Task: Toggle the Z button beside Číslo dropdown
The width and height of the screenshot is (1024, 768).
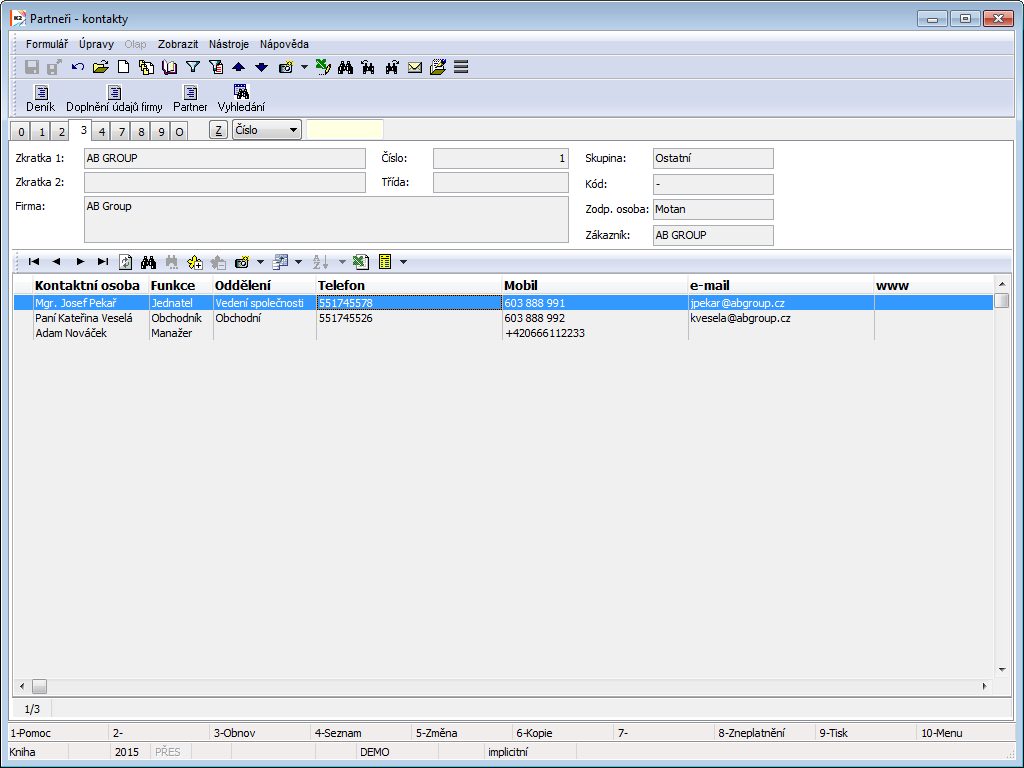Action: point(218,130)
